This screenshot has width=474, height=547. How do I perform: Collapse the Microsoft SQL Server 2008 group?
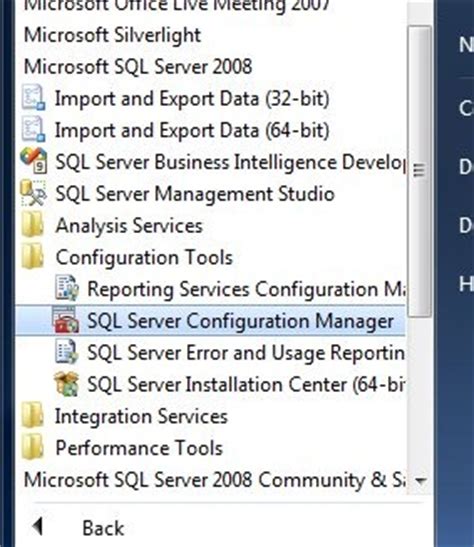138,67
